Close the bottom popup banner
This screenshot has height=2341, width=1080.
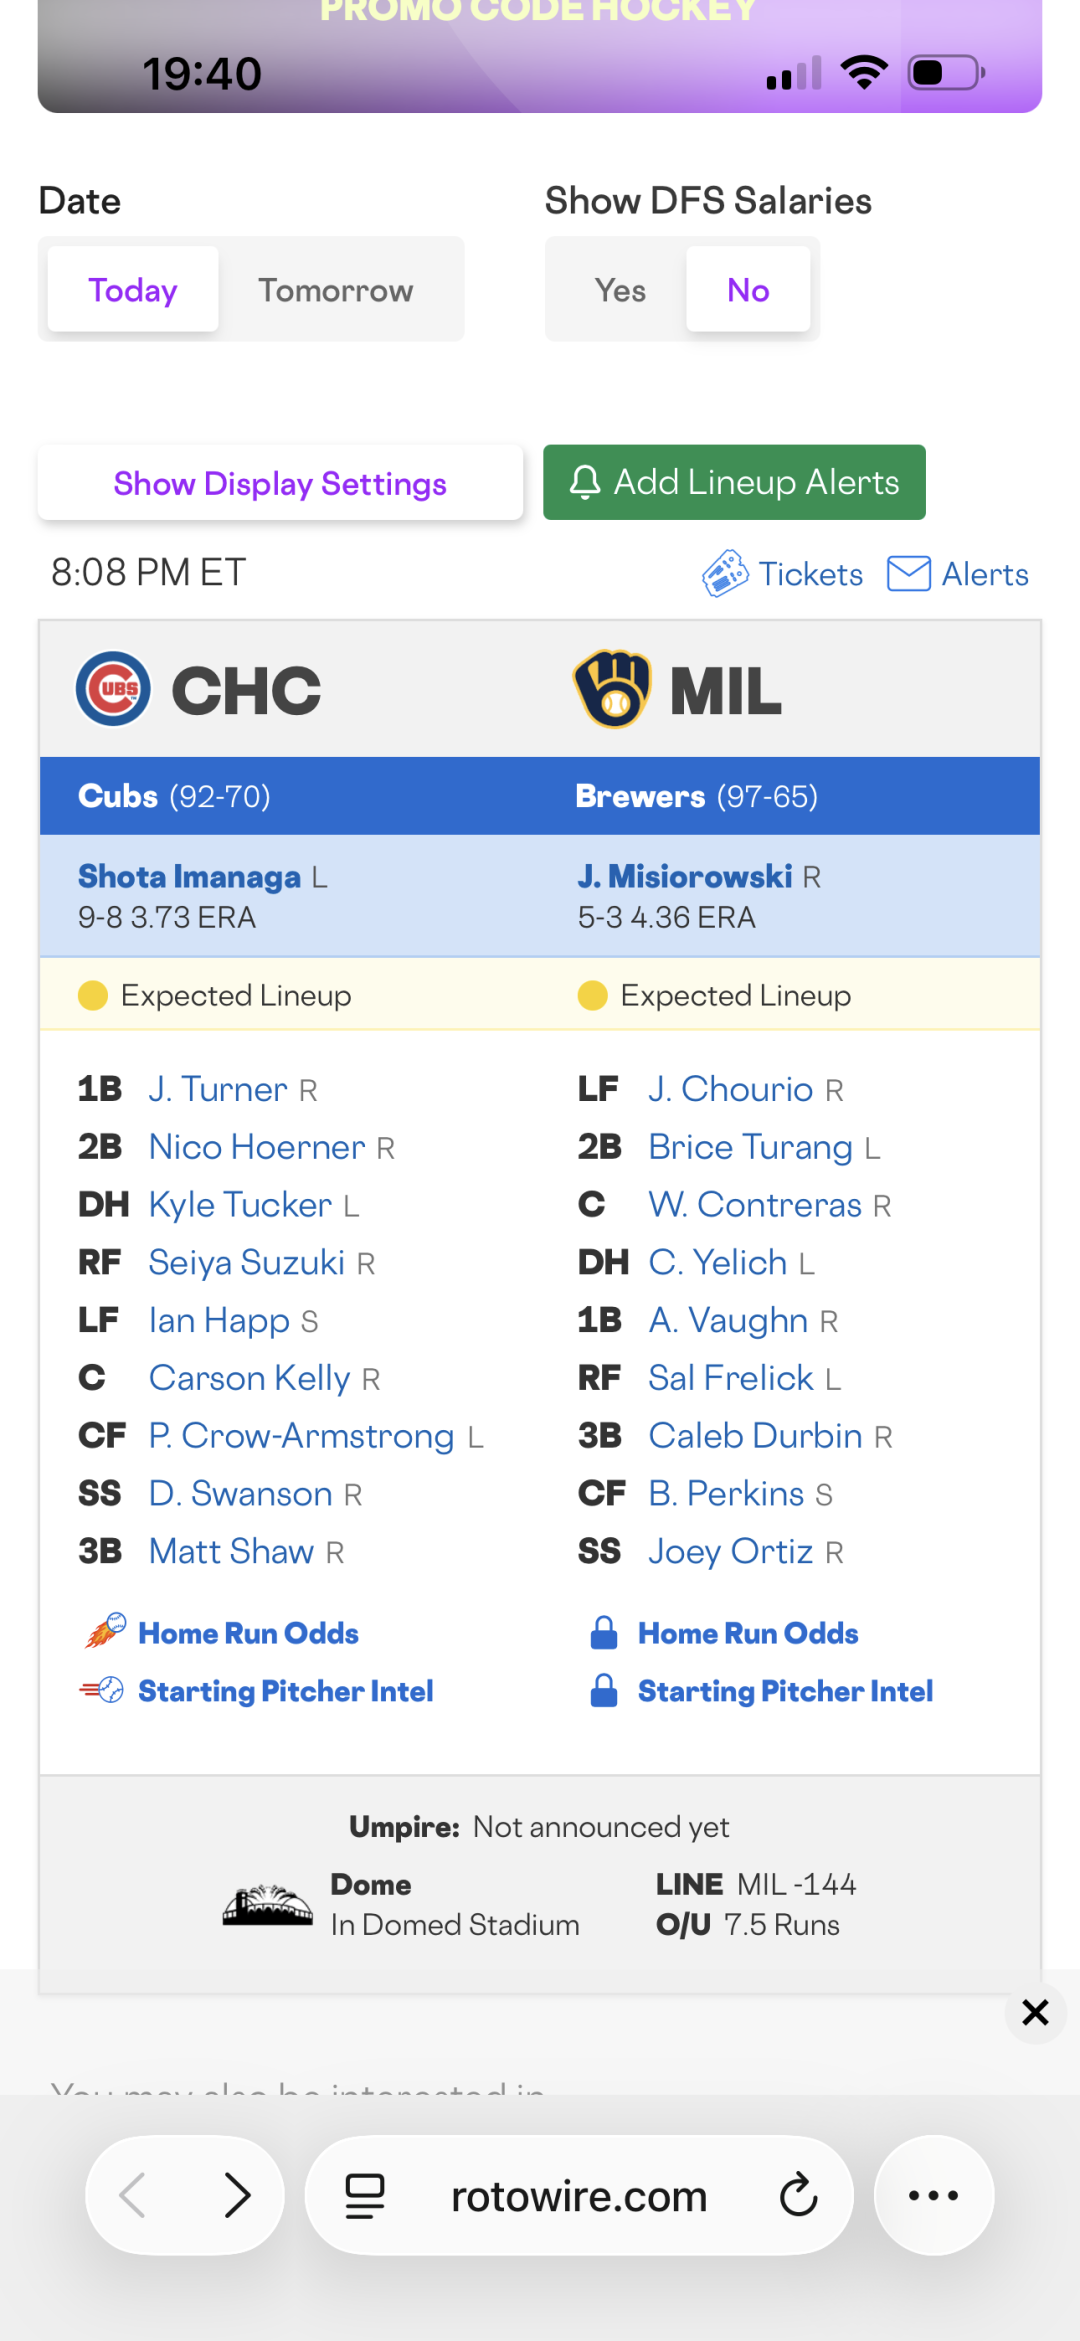click(1035, 2012)
